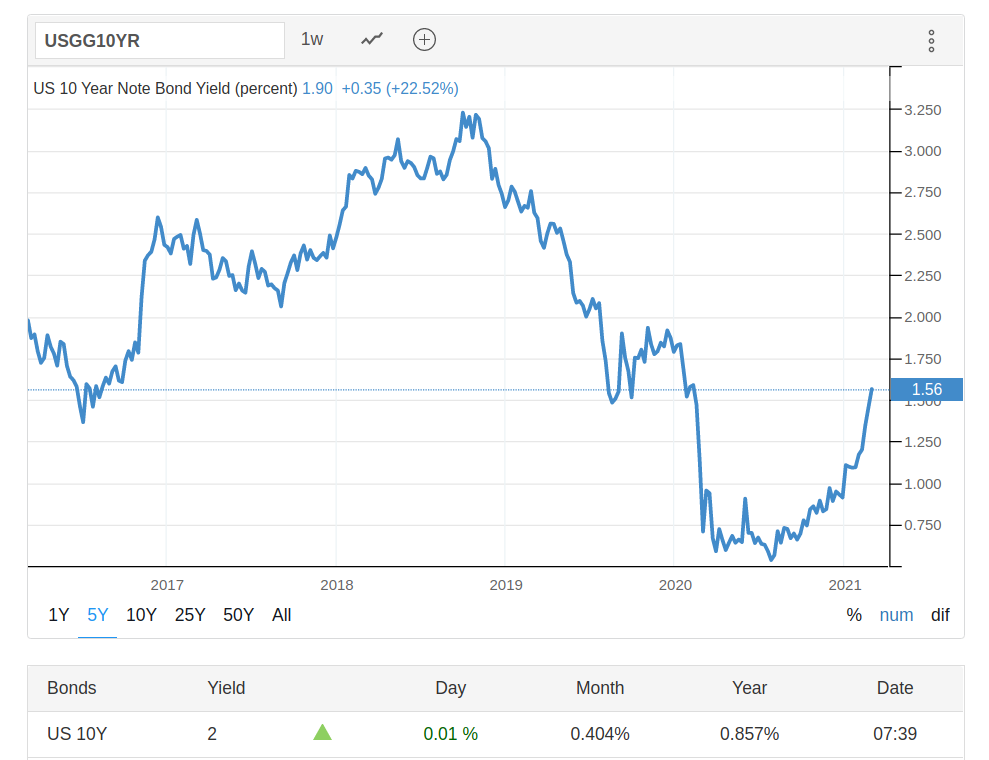This screenshot has height=760, width=989.
Task: Switch chart to 25Y range
Action: click(190, 615)
